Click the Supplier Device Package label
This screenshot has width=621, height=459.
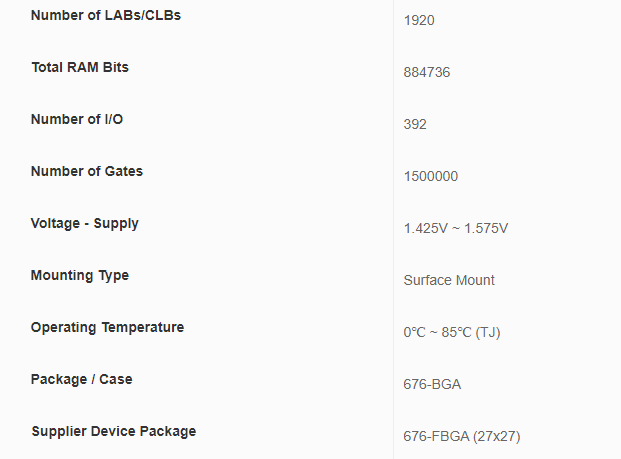pyautogui.click(x=113, y=432)
